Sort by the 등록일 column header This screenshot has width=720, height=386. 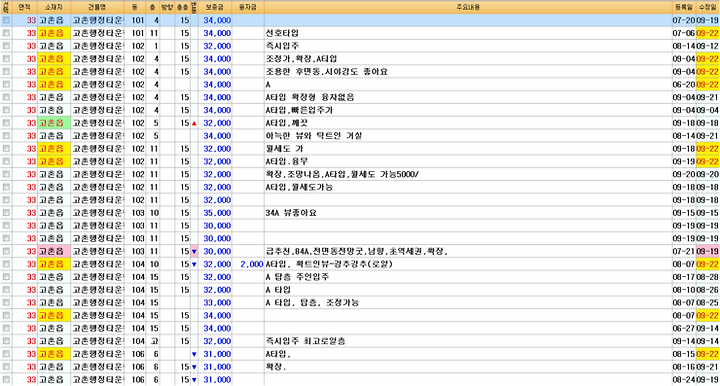684,7
